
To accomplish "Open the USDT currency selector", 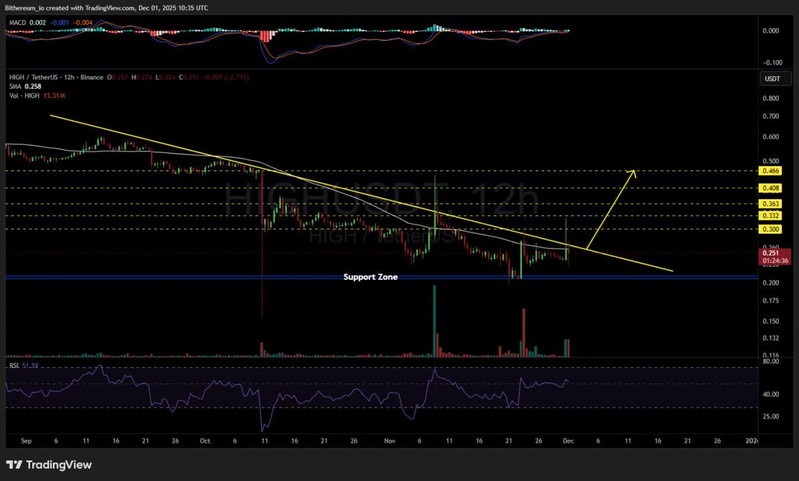I will 770,77.
